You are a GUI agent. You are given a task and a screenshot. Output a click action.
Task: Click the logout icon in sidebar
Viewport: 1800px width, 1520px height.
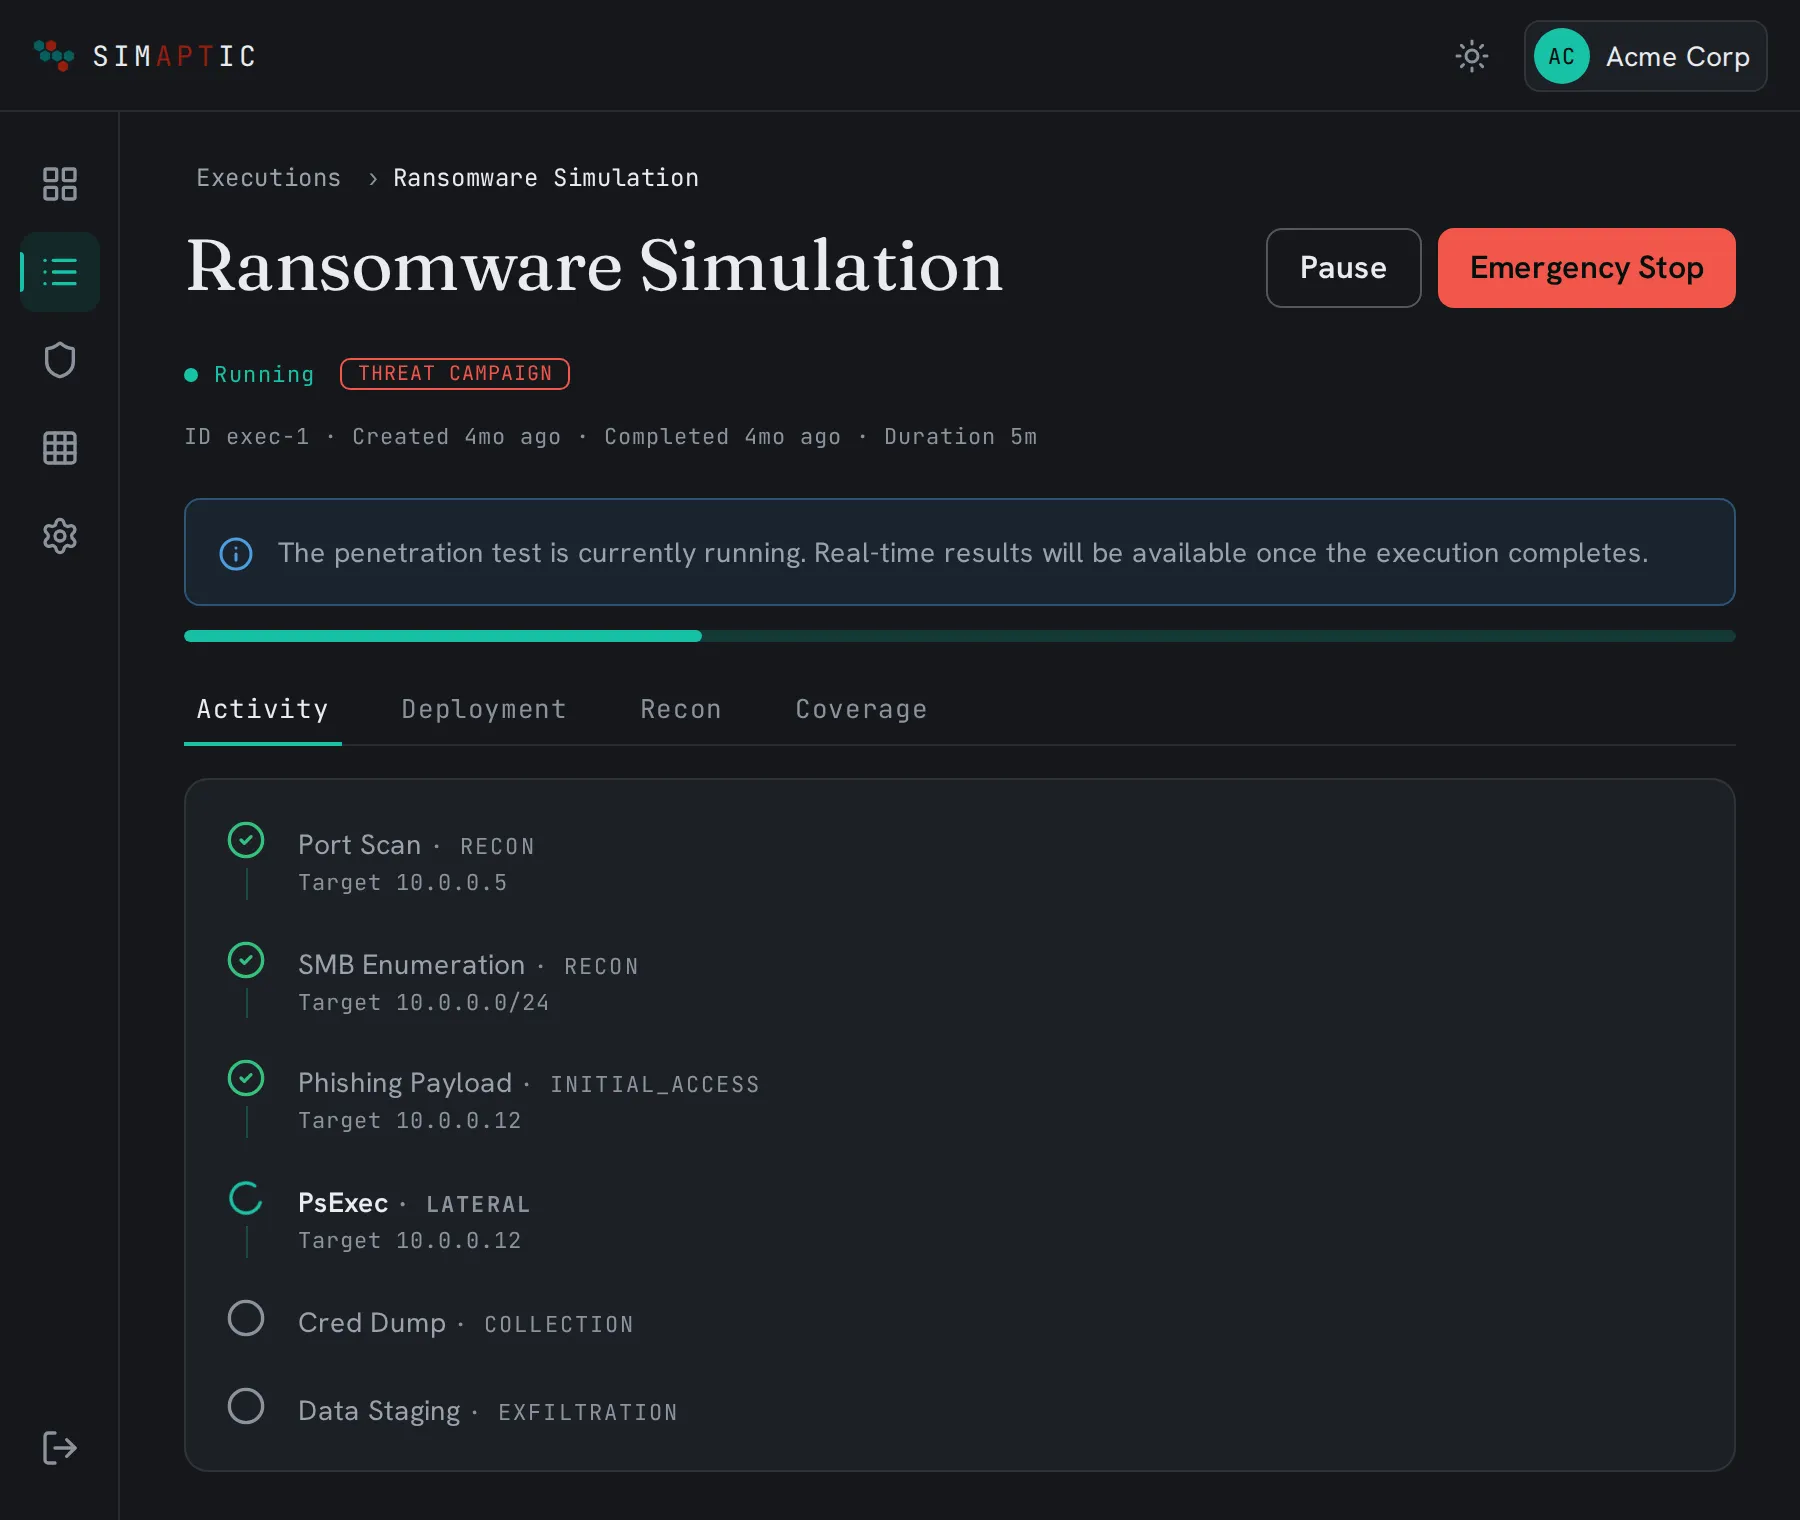pos(60,1447)
